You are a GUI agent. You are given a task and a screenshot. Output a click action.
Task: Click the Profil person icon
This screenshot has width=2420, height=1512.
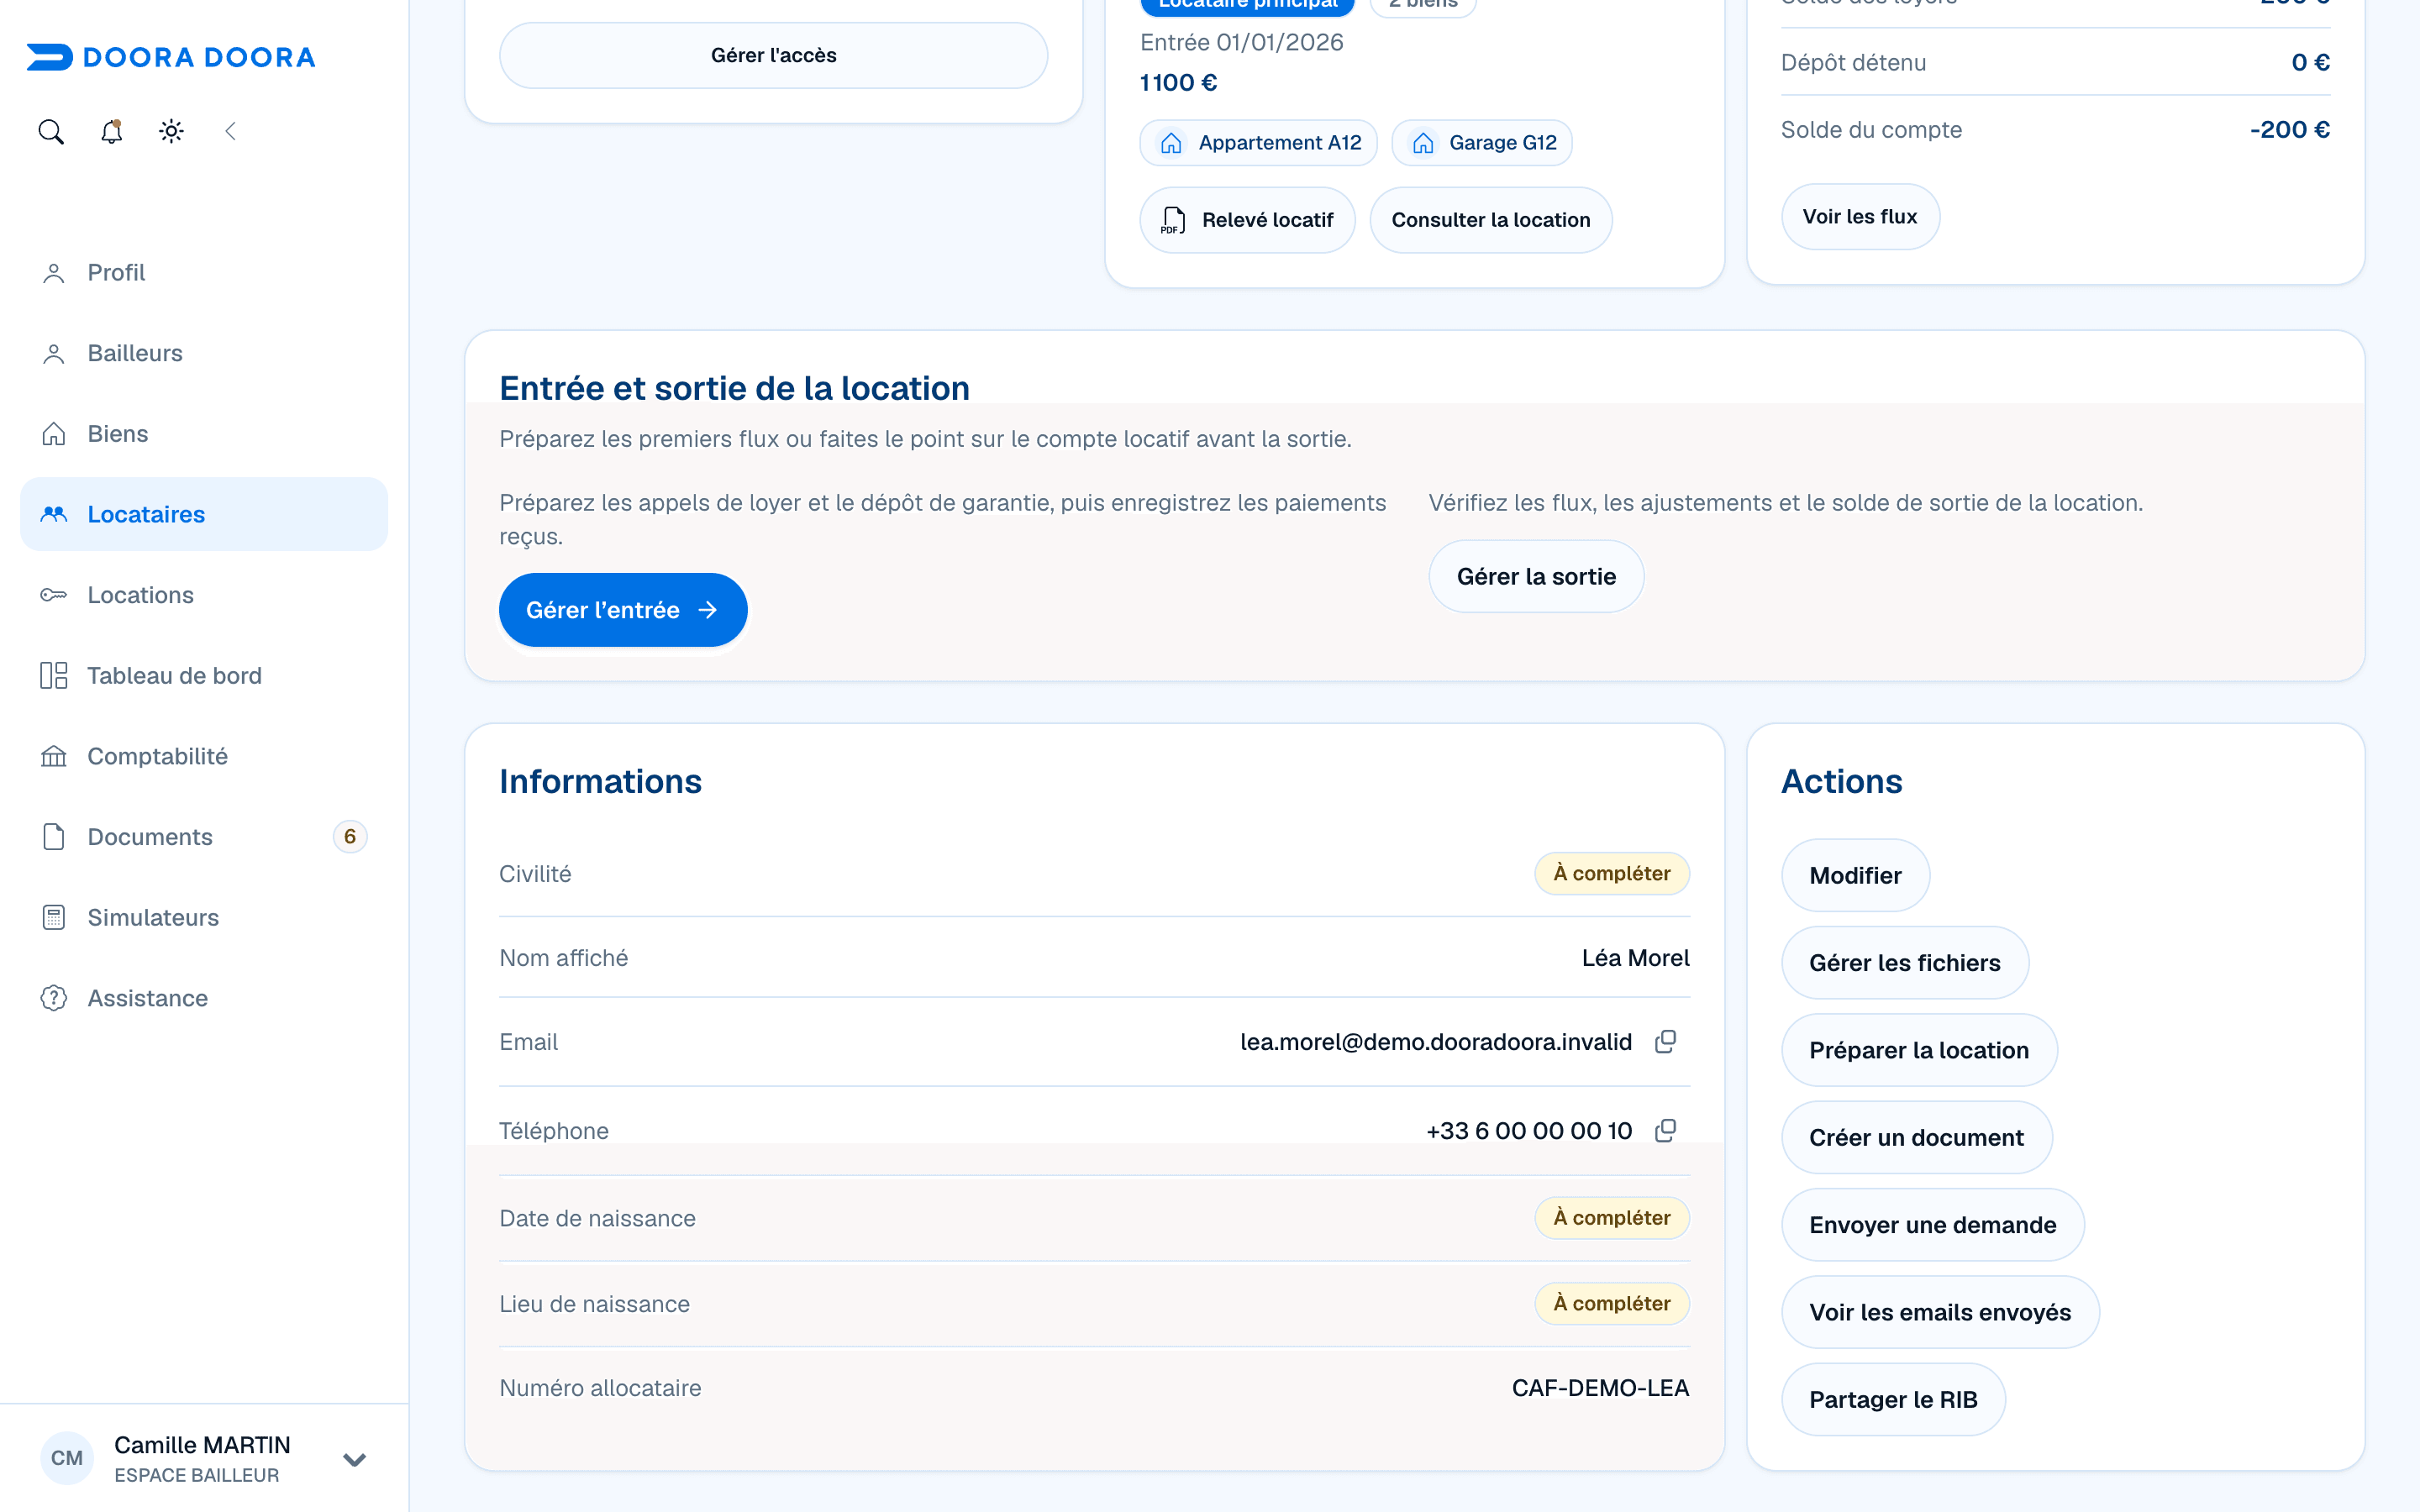pyautogui.click(x=54, y=273)
